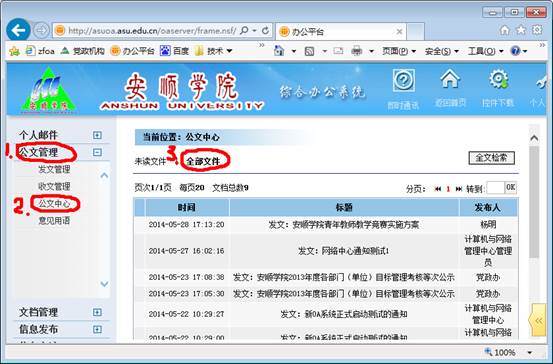Open the 安全(S) menu
The image size is (553, 364).
click(x=442, y=51)
